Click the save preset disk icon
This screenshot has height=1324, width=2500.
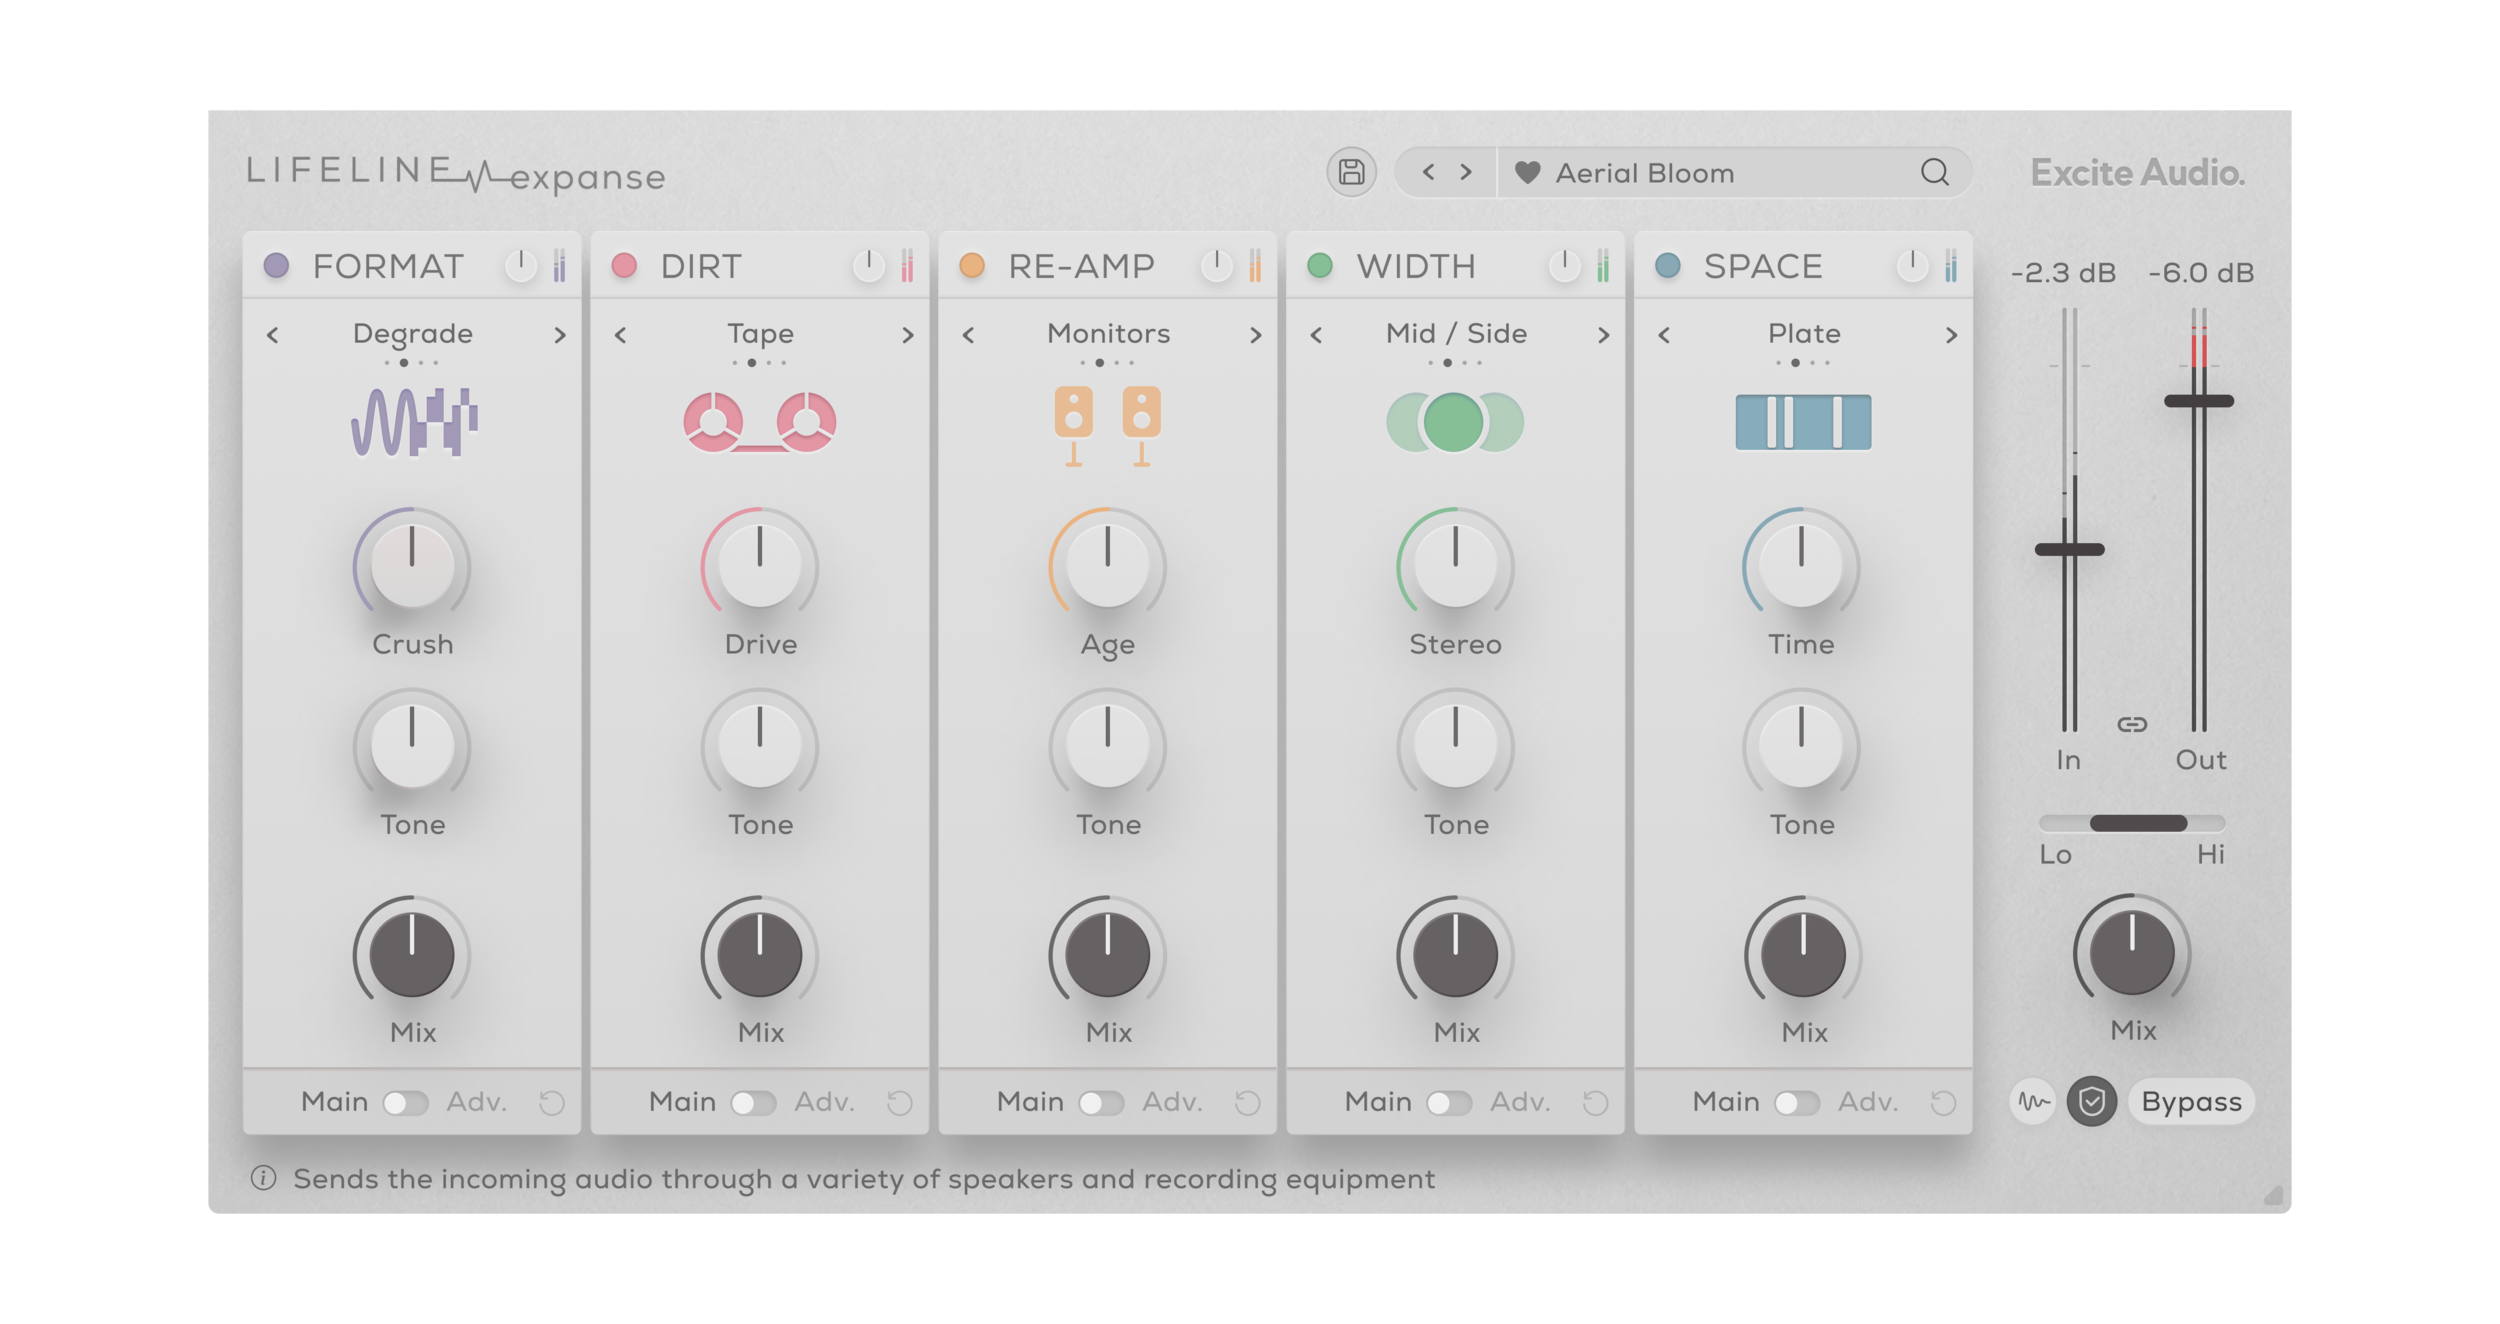tap(1351, 173)
